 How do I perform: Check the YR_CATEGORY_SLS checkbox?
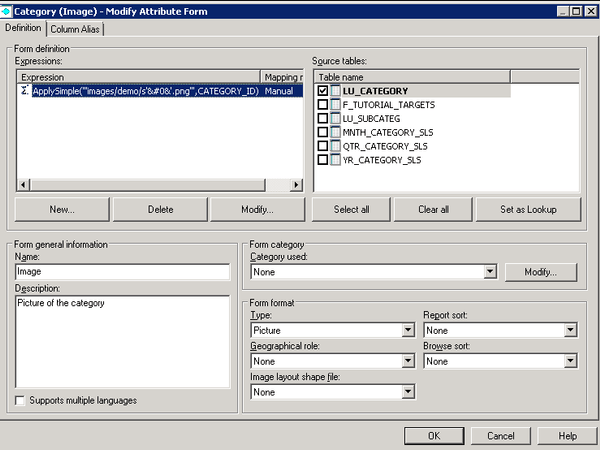pyautogui.click(x=323, y=160)
